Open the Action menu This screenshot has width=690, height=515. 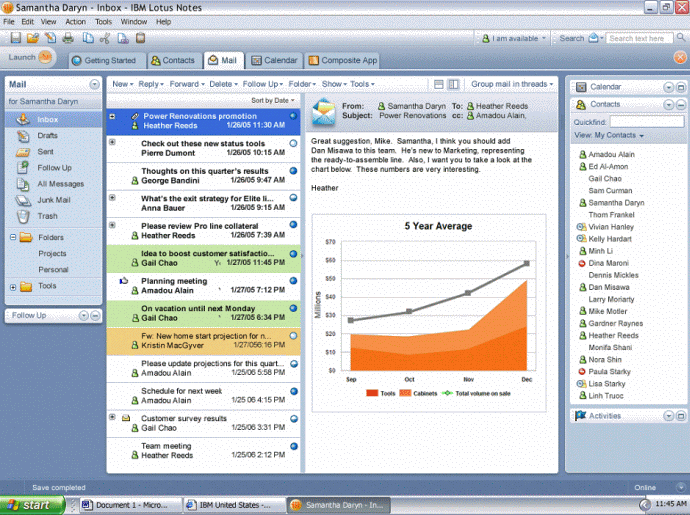coord(75,22)
